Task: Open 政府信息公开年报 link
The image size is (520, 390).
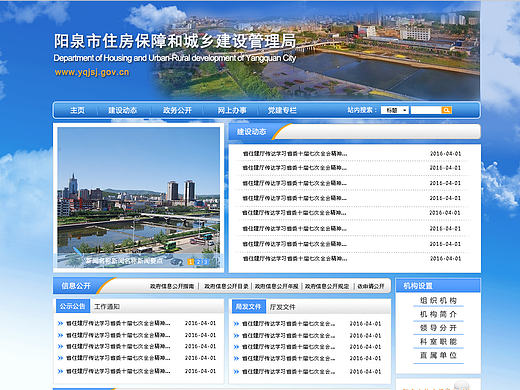Action: click(x=276, y=286)
